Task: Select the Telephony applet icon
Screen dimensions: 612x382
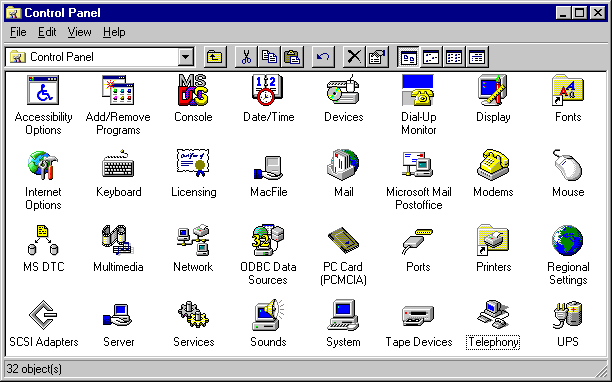Action: coord(493,315)
